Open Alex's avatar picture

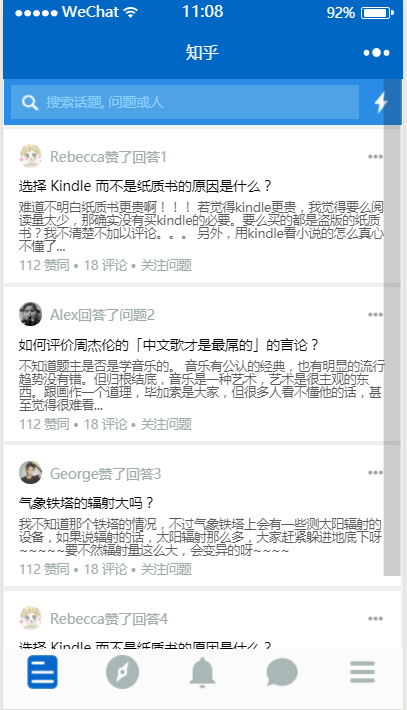click(x=30, y=314)
